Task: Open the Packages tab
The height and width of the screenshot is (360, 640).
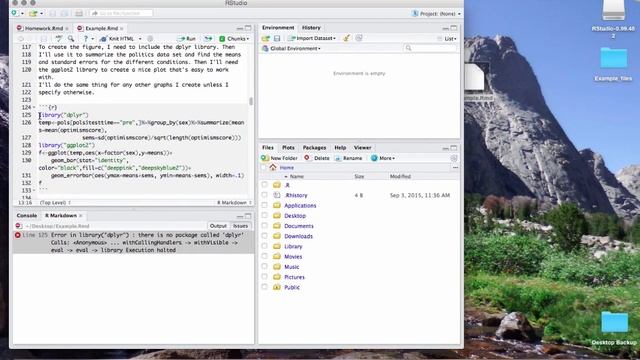Action: [314, 148]
